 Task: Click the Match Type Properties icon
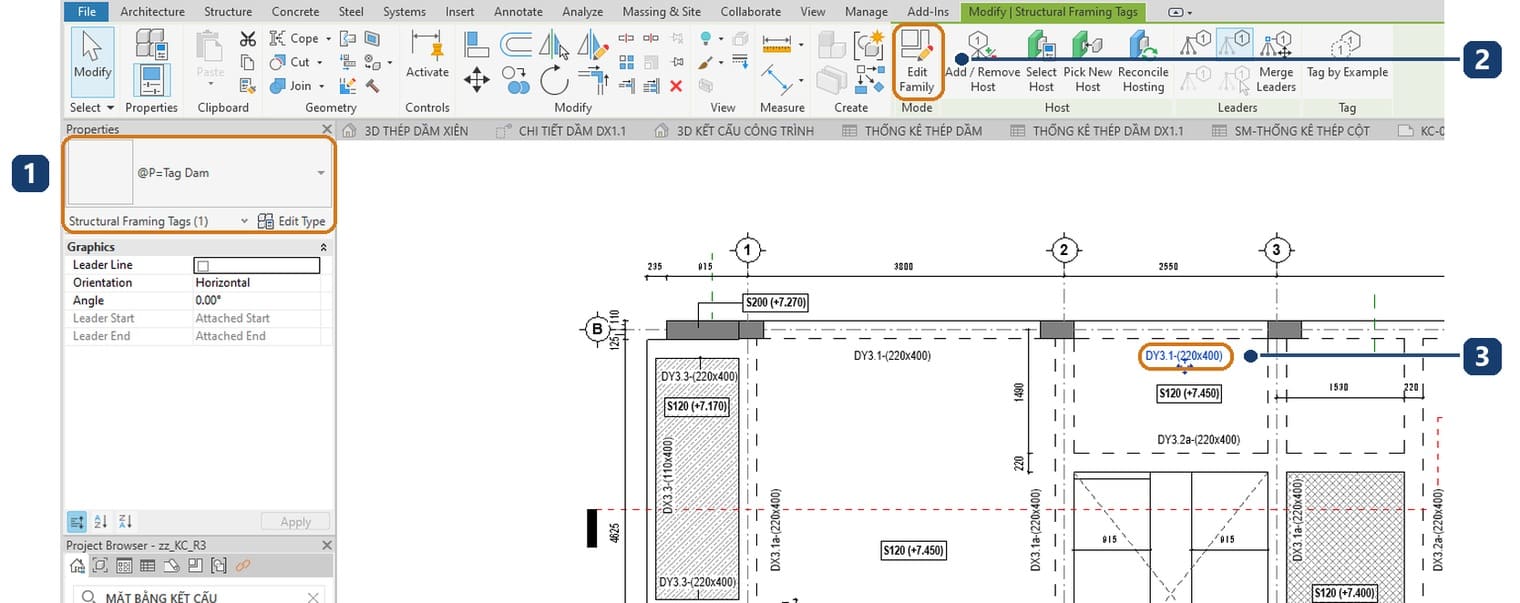pyautogui.click(x=248, y=86)
